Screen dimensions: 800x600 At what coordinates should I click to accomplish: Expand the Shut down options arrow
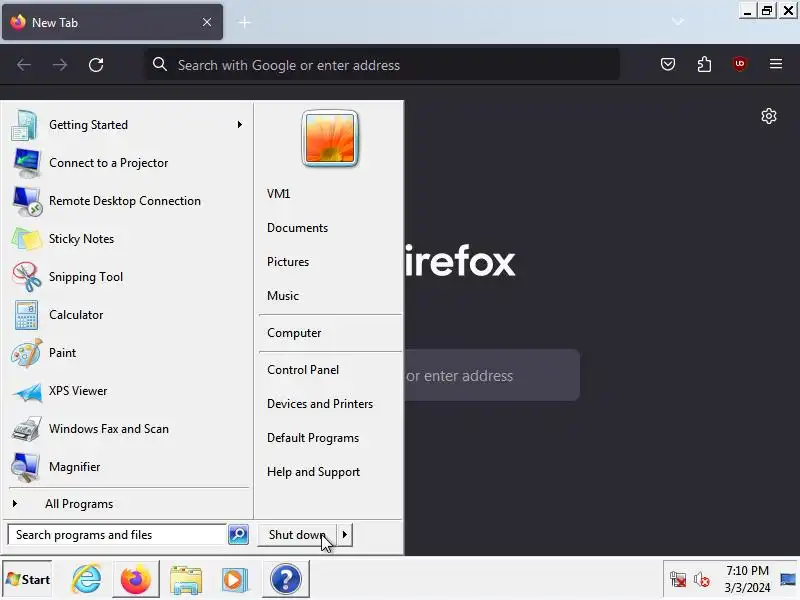point(345,535)
